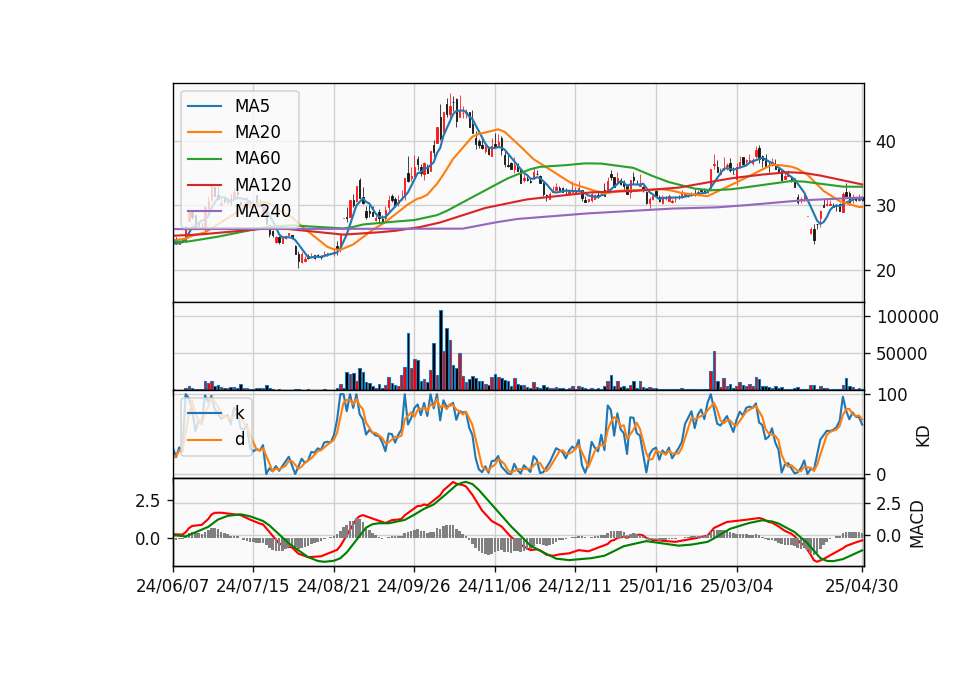
Task: Click the 25/04/30 date tick label
Action: pos(862,586)
